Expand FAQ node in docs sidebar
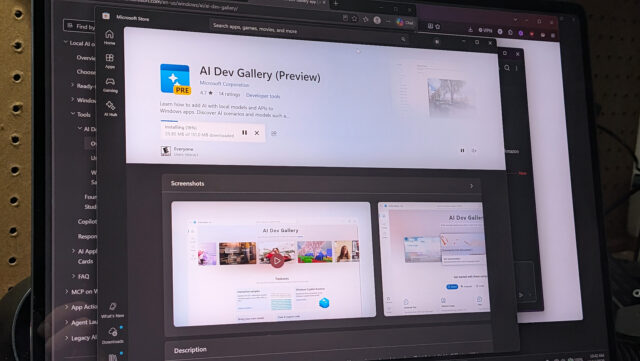Screen dimensions: 640x361 pyautogui.click(x=73, y=276)
